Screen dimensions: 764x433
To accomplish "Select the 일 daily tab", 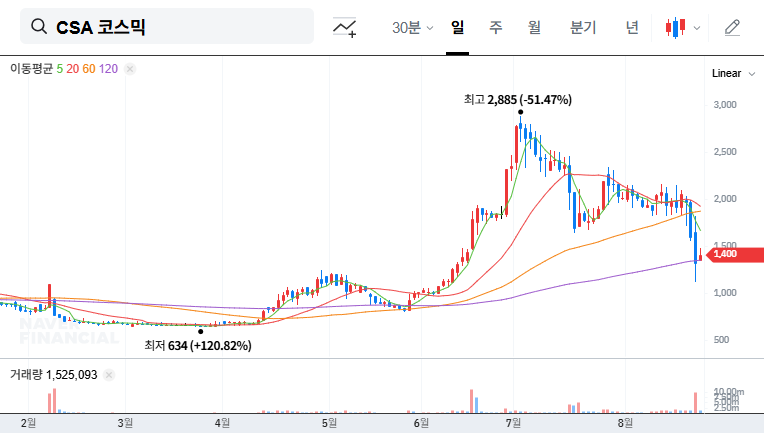I will pyautogui.click(x=457, y=27).
